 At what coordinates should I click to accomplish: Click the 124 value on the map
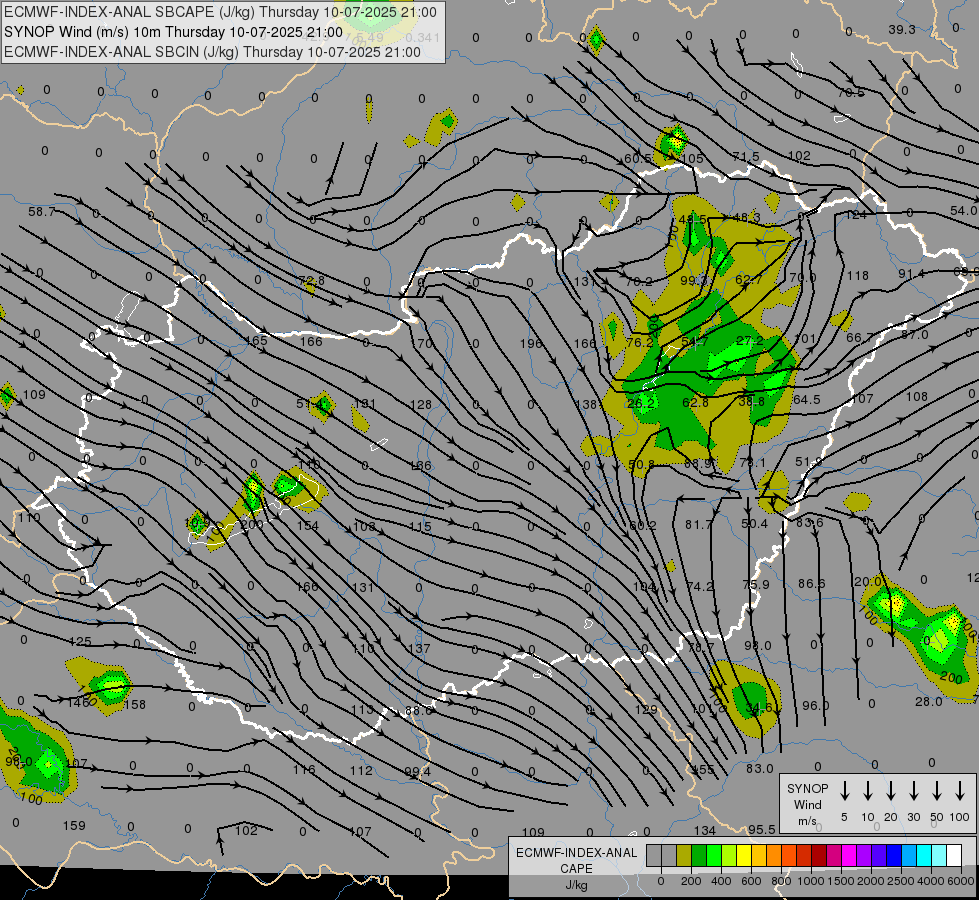click(856, 215)
